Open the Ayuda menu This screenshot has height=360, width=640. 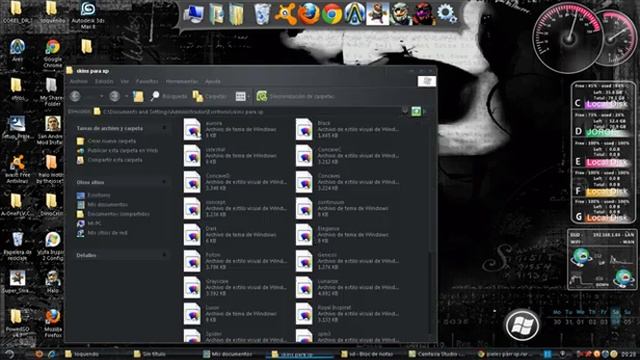coord(212,81)
